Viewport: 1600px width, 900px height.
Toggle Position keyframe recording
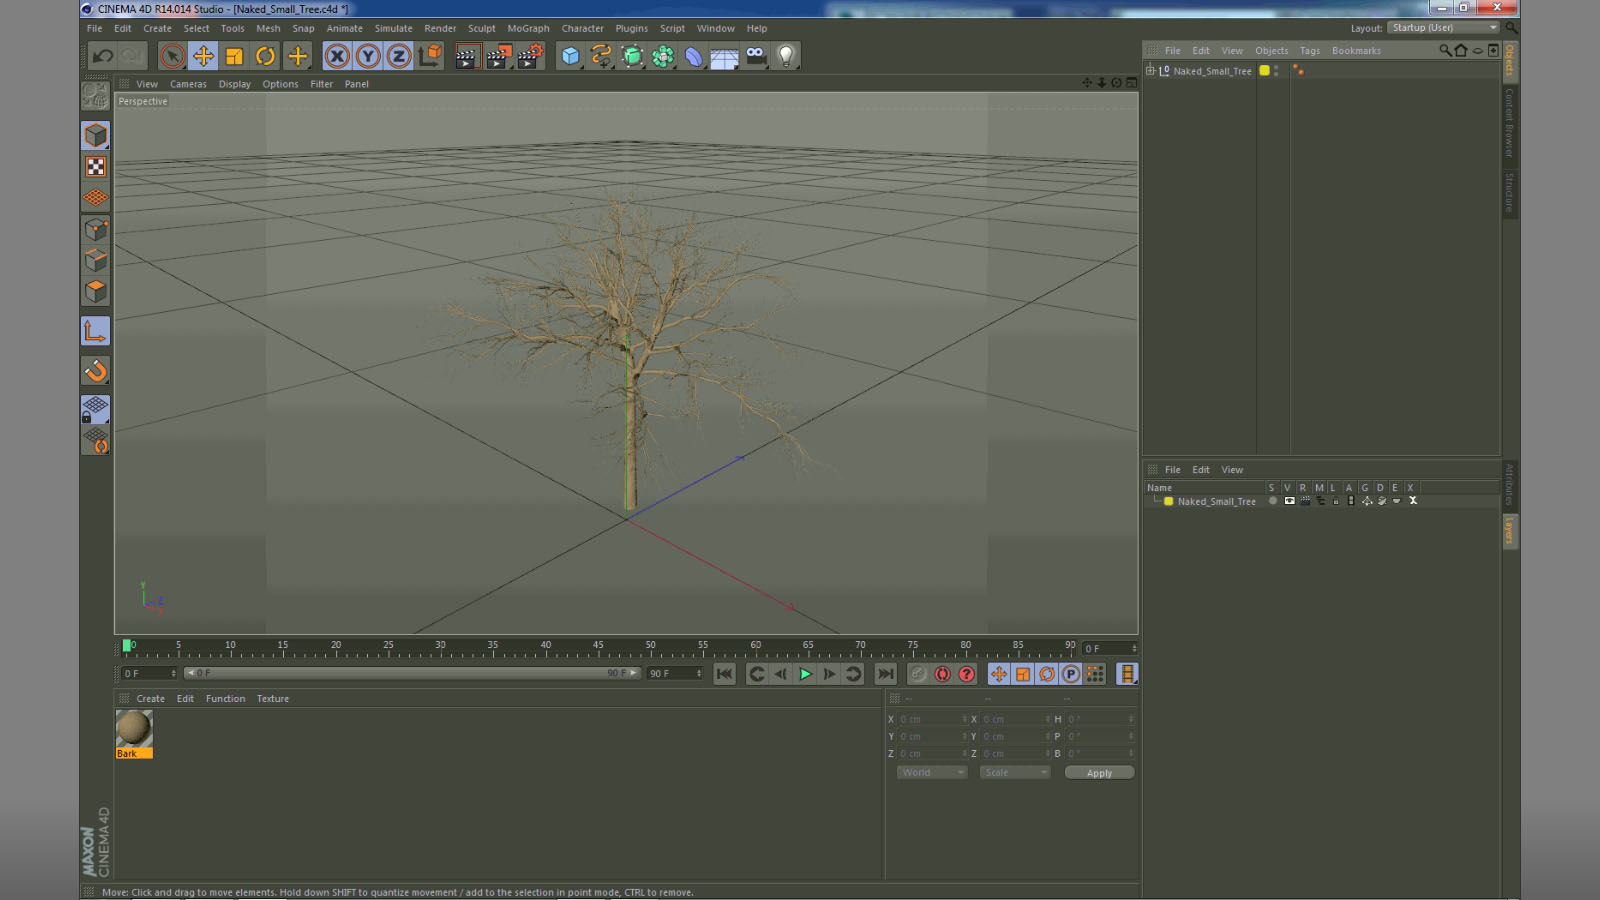coord(999,674)
